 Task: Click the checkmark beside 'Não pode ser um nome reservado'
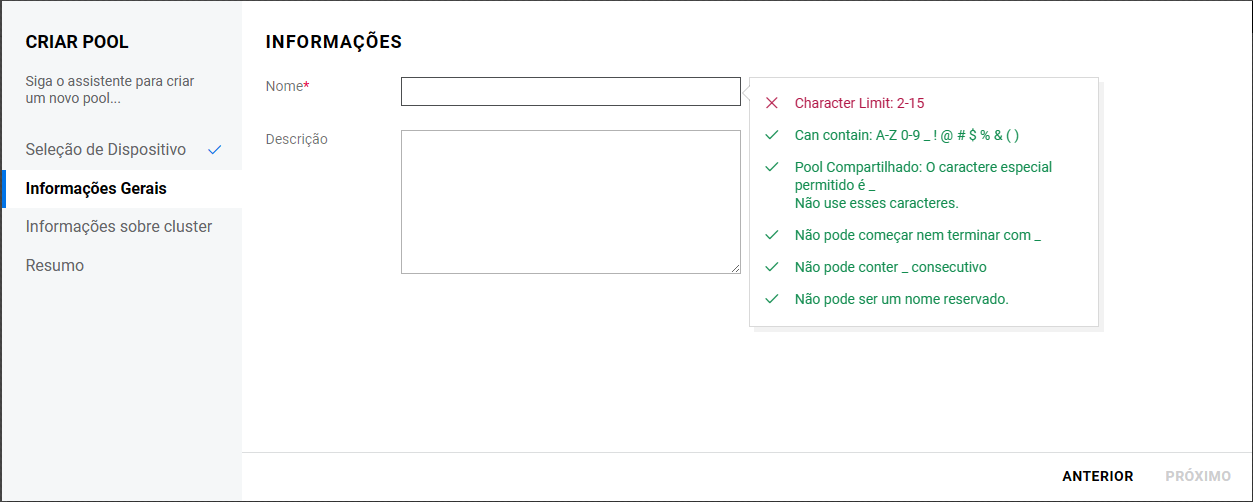pyautogui.click(x=771, y=299)
